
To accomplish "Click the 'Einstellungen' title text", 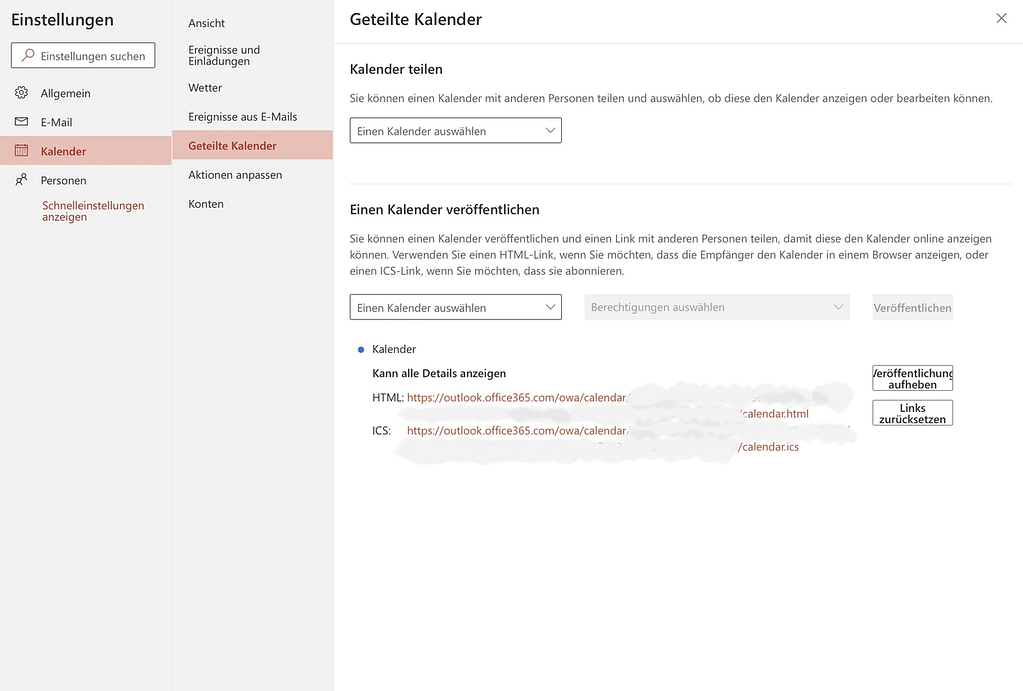I will 62,20.
